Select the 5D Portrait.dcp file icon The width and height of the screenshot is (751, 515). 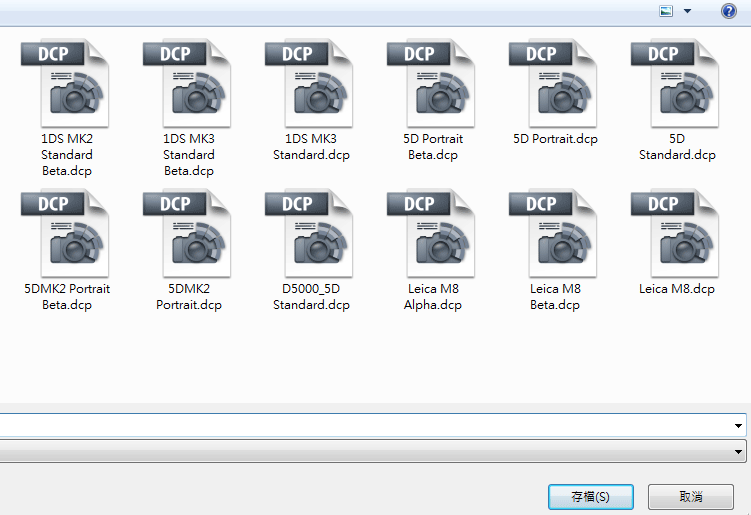tap(554, 83)
